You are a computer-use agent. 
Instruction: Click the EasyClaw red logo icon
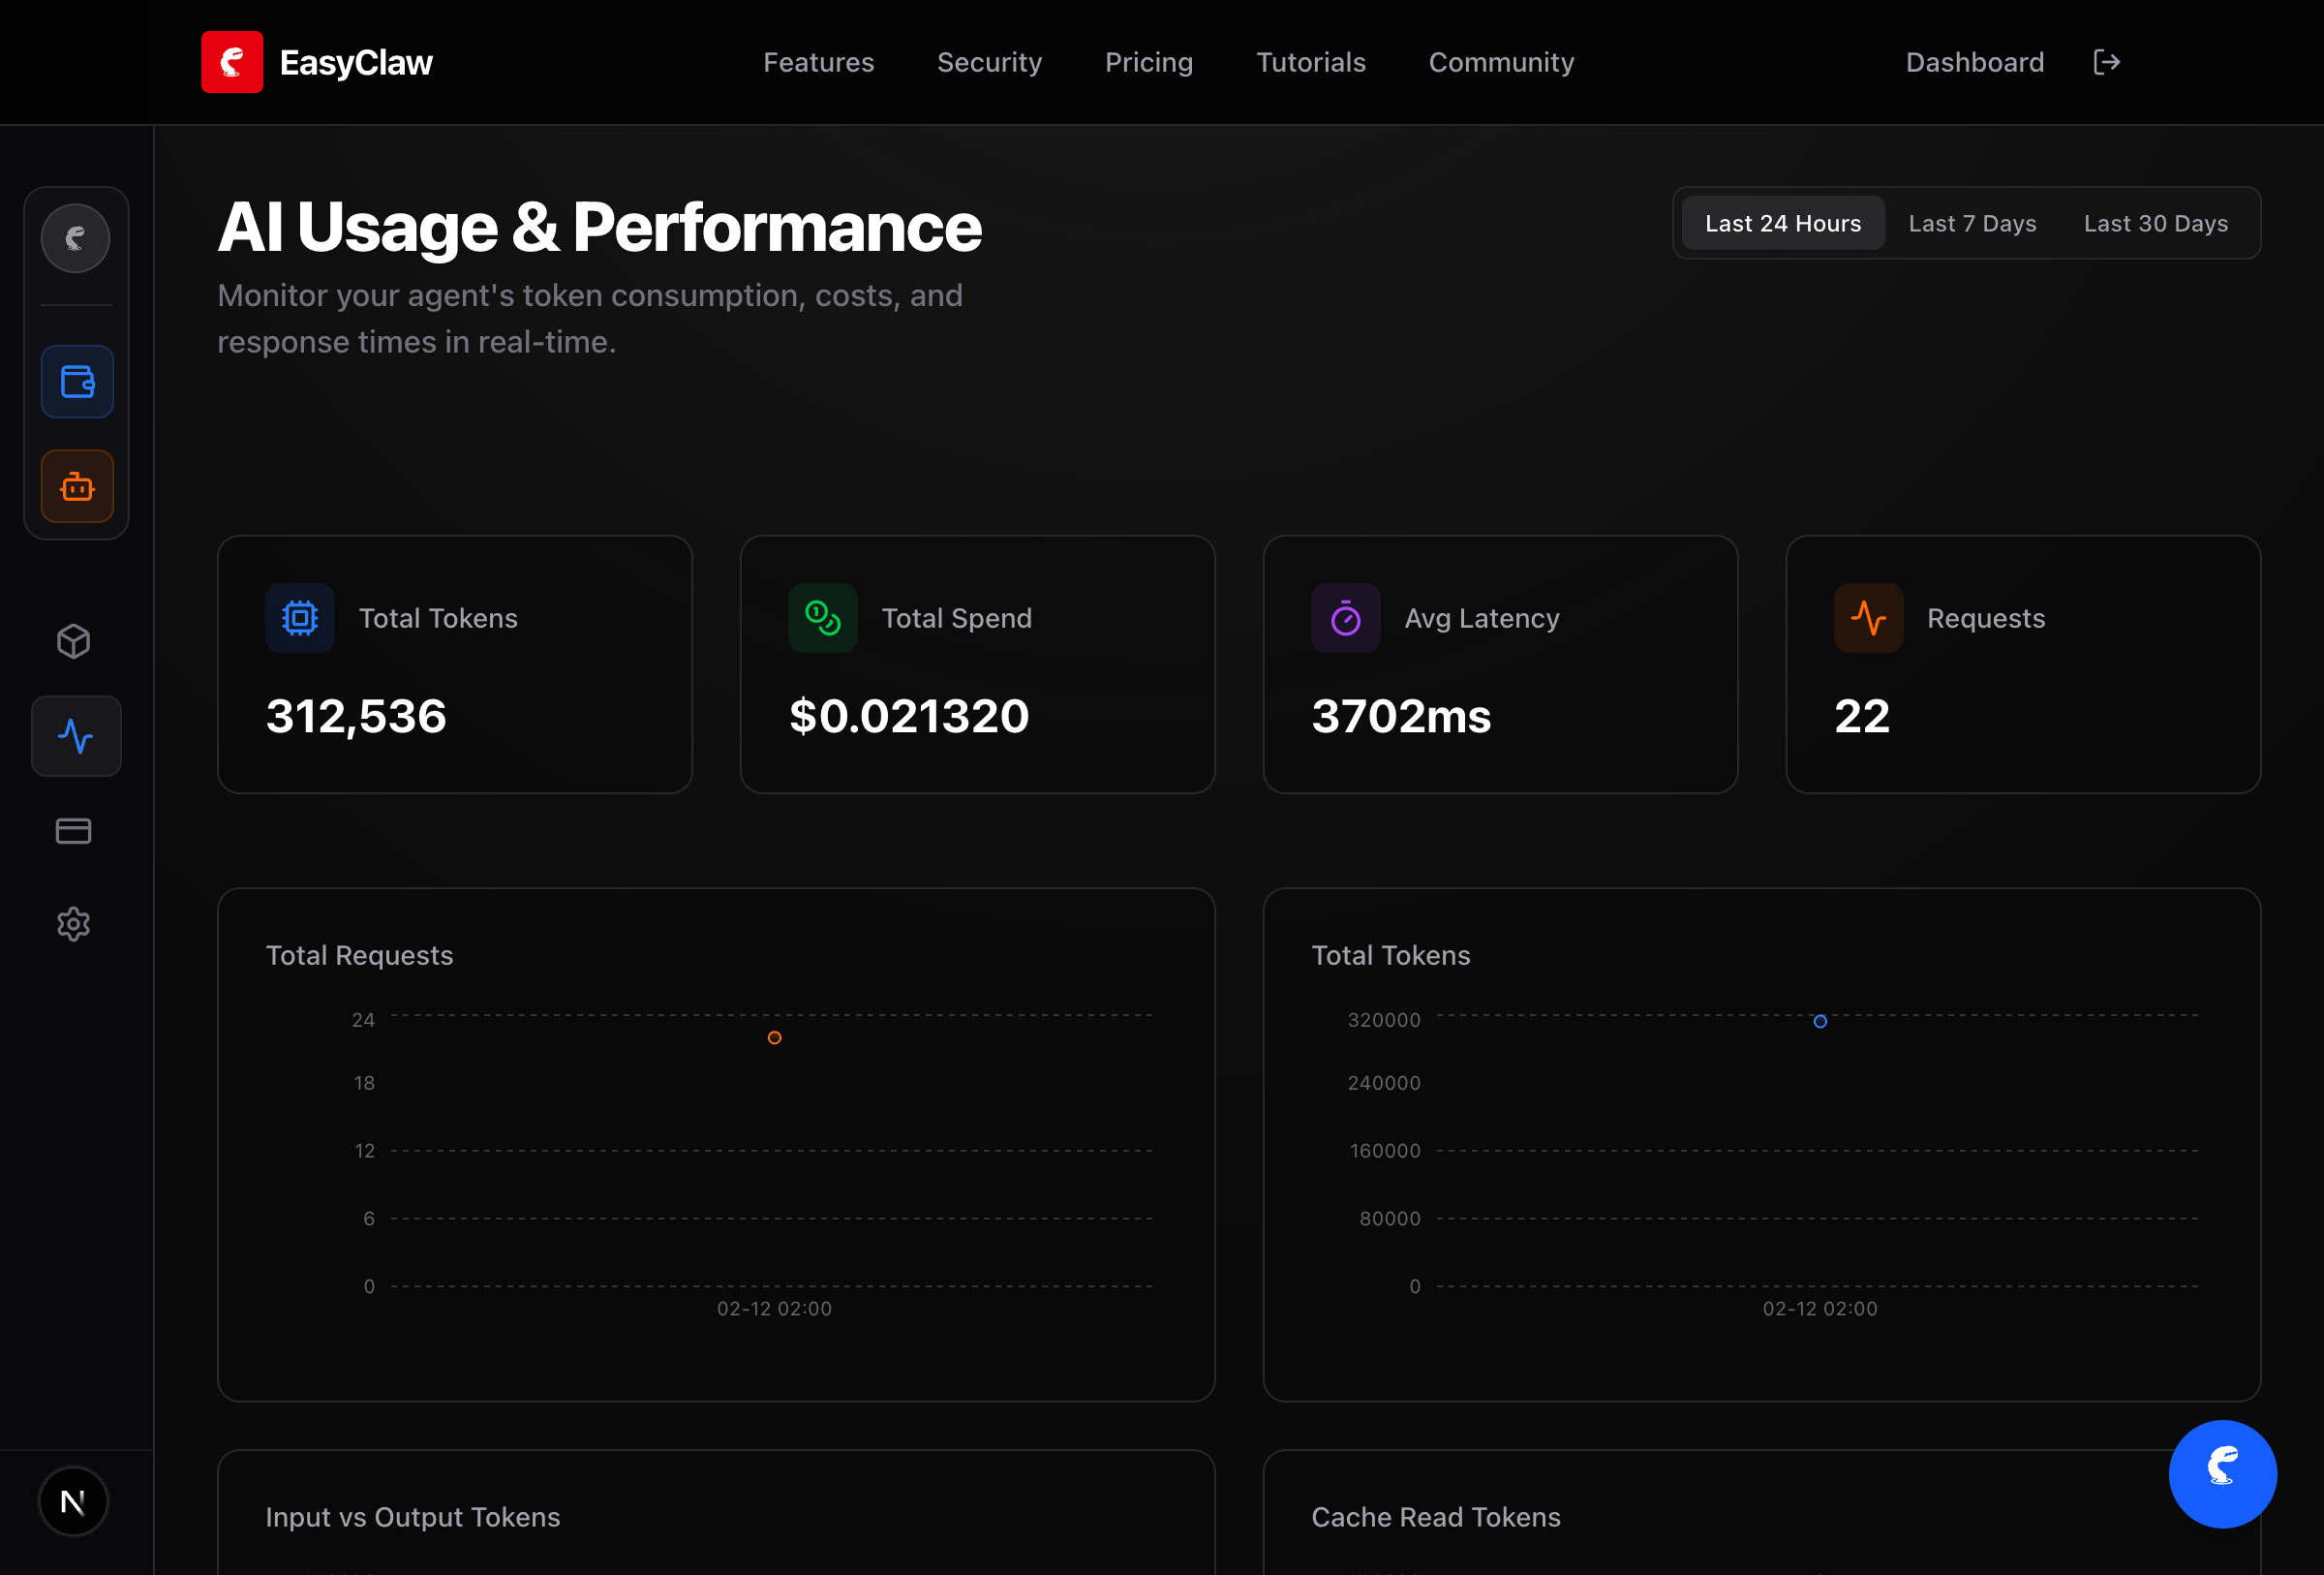click(x=232, y=62)
